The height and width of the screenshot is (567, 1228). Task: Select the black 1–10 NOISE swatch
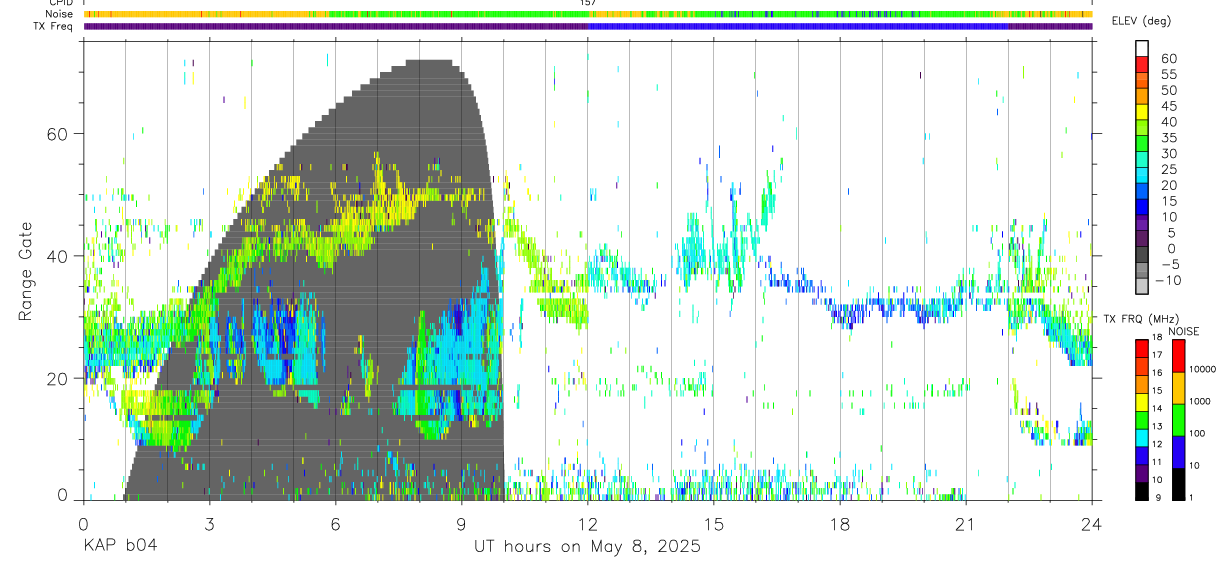click(1178, 482)
